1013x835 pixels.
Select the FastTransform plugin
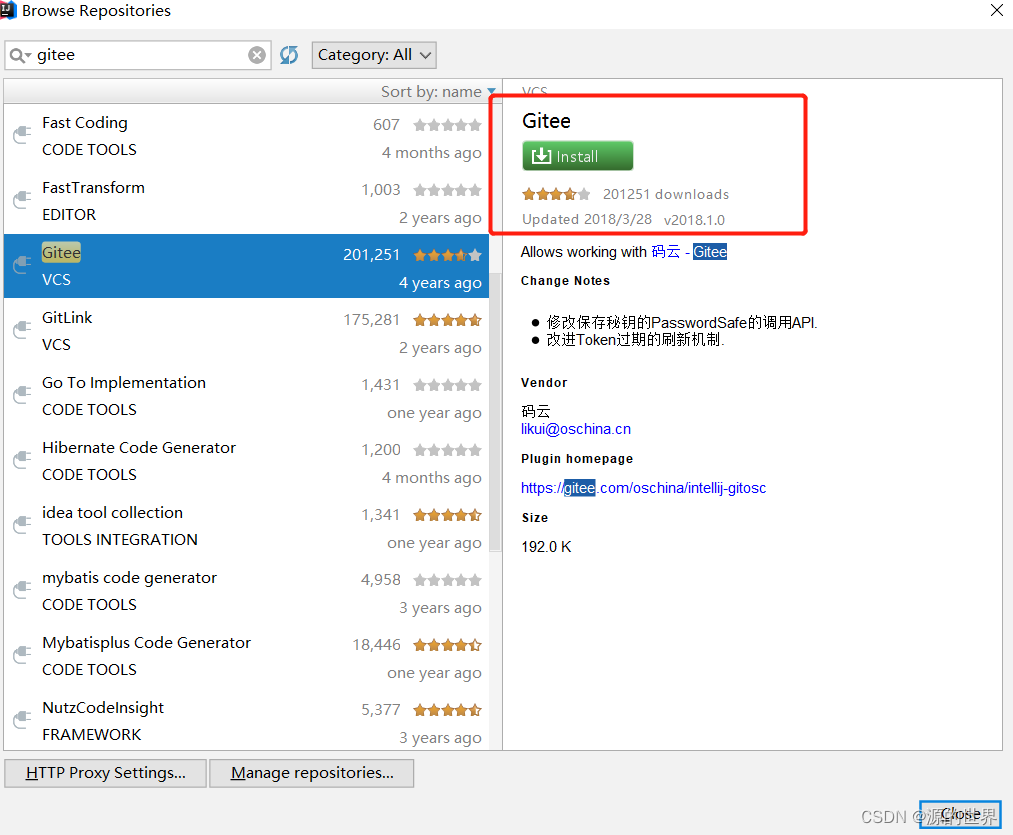(246, 201)
